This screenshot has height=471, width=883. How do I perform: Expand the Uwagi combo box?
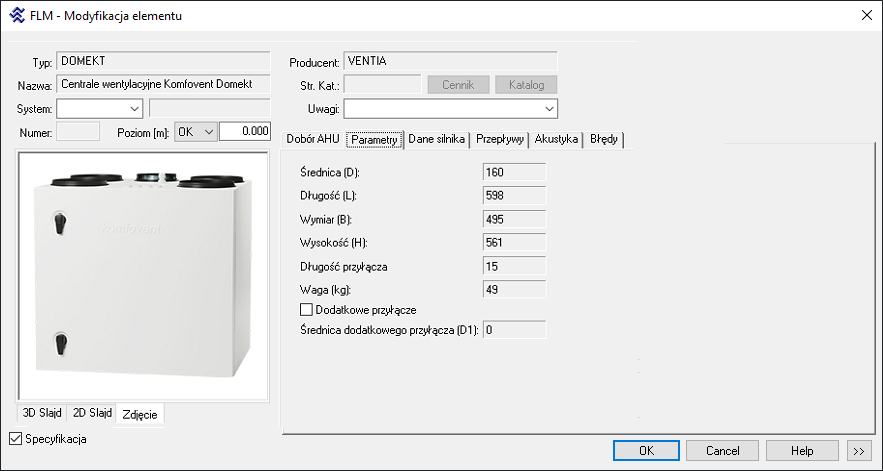point(549,108)
